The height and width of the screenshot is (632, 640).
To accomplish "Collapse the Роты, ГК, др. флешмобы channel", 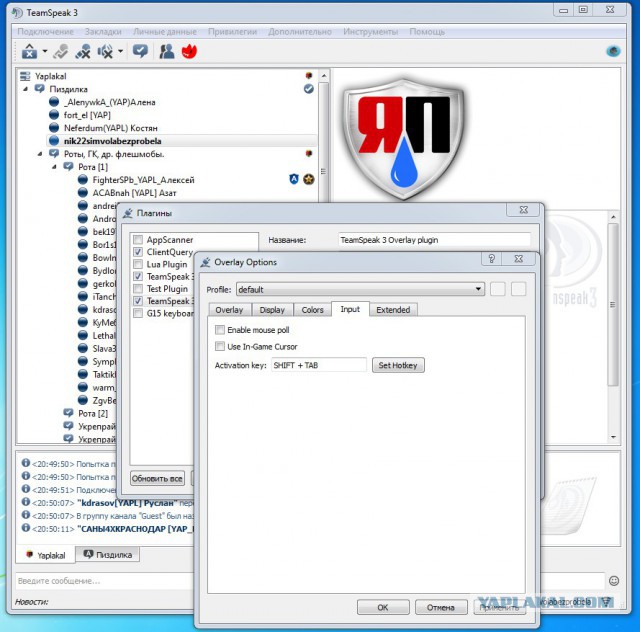I will click(x=40, y=154).
